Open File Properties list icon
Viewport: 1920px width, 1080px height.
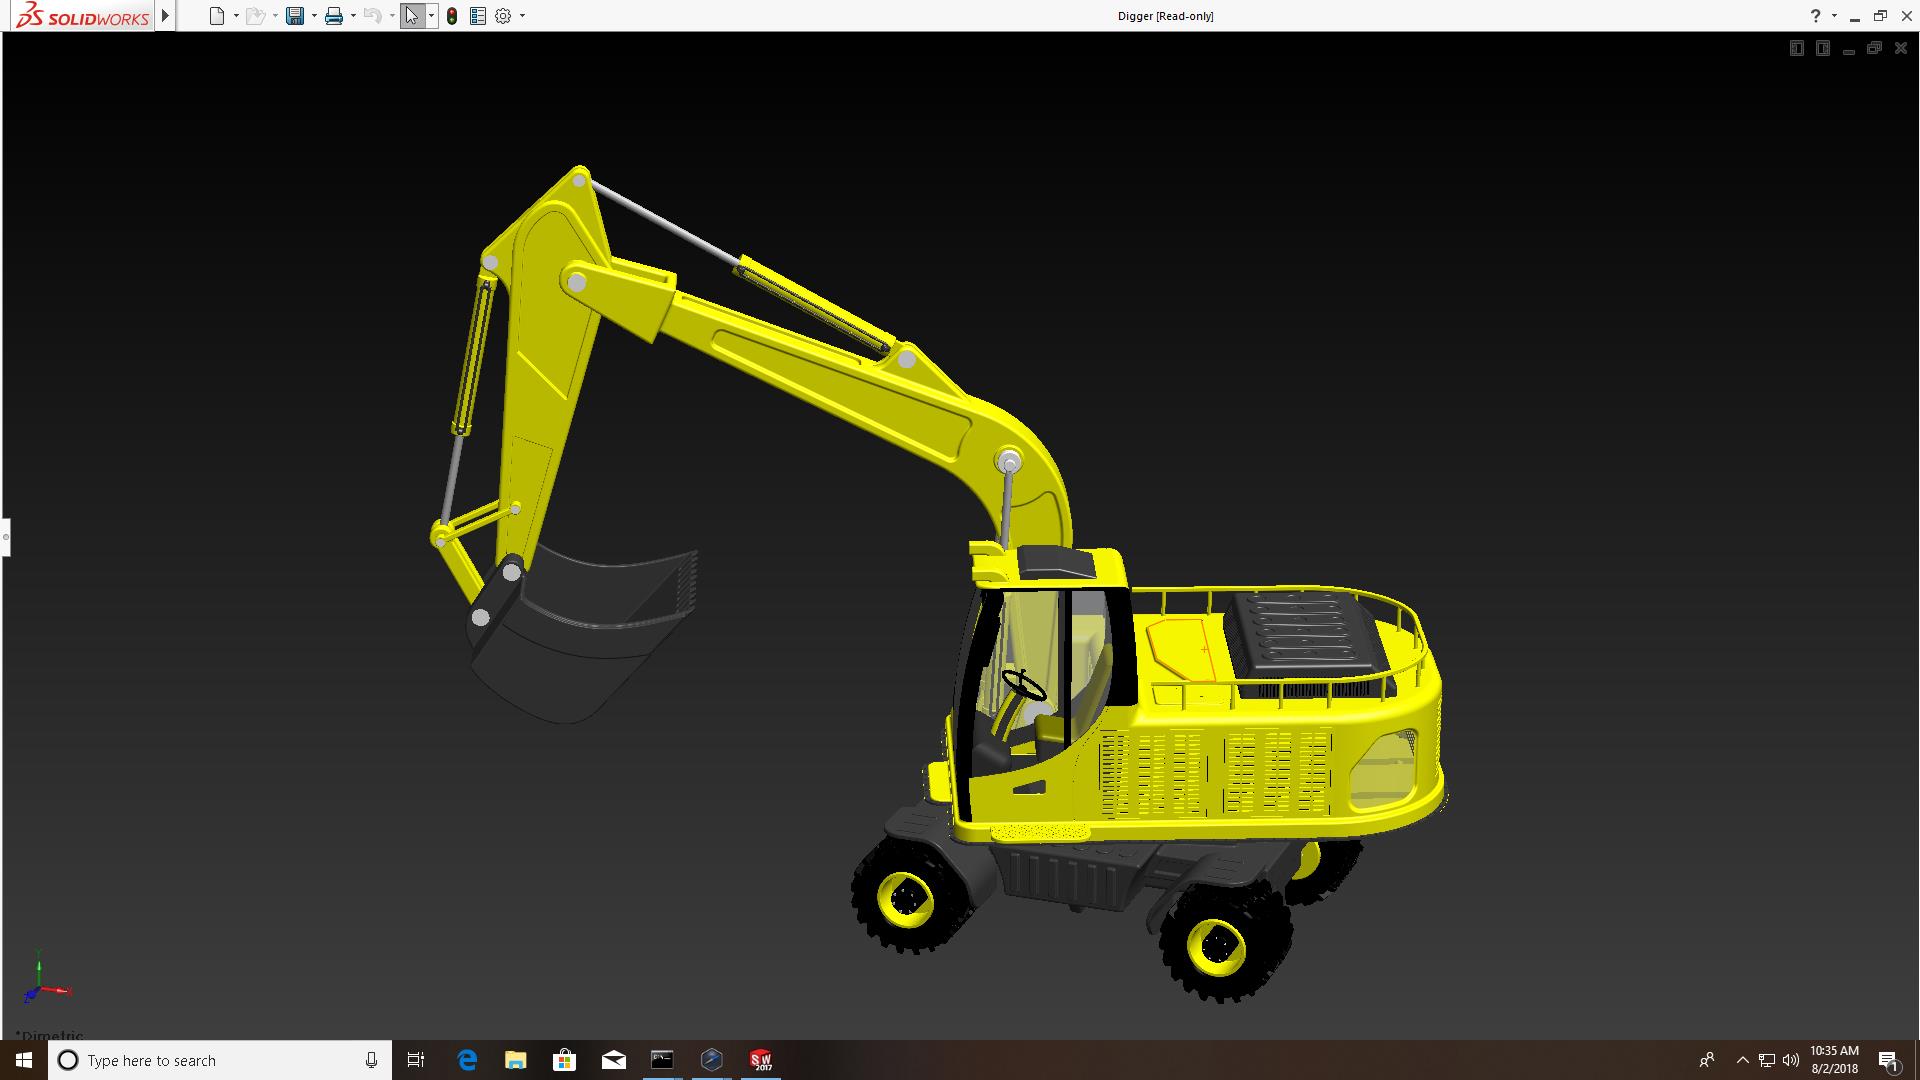[478, 16]
